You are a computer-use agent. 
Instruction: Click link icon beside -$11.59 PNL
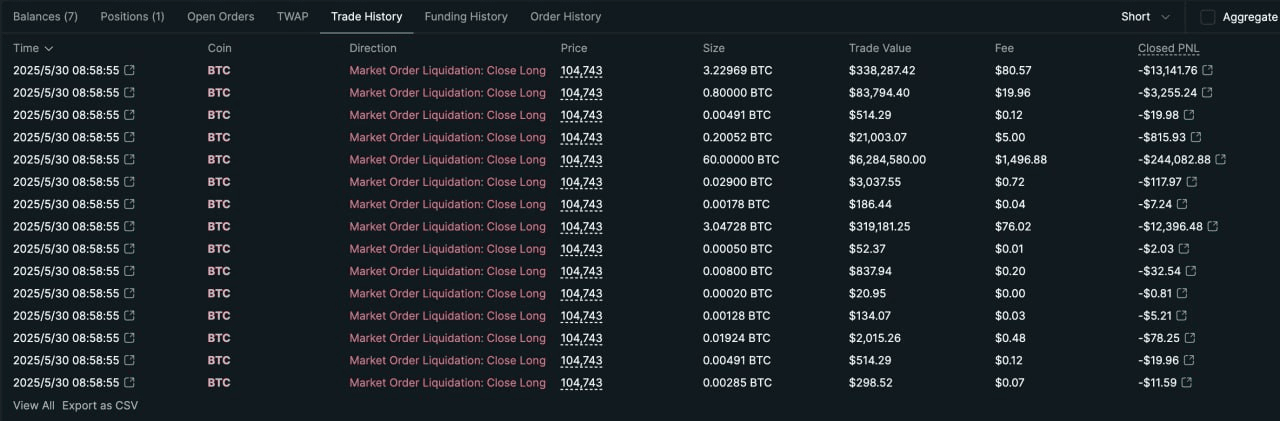1186,383
